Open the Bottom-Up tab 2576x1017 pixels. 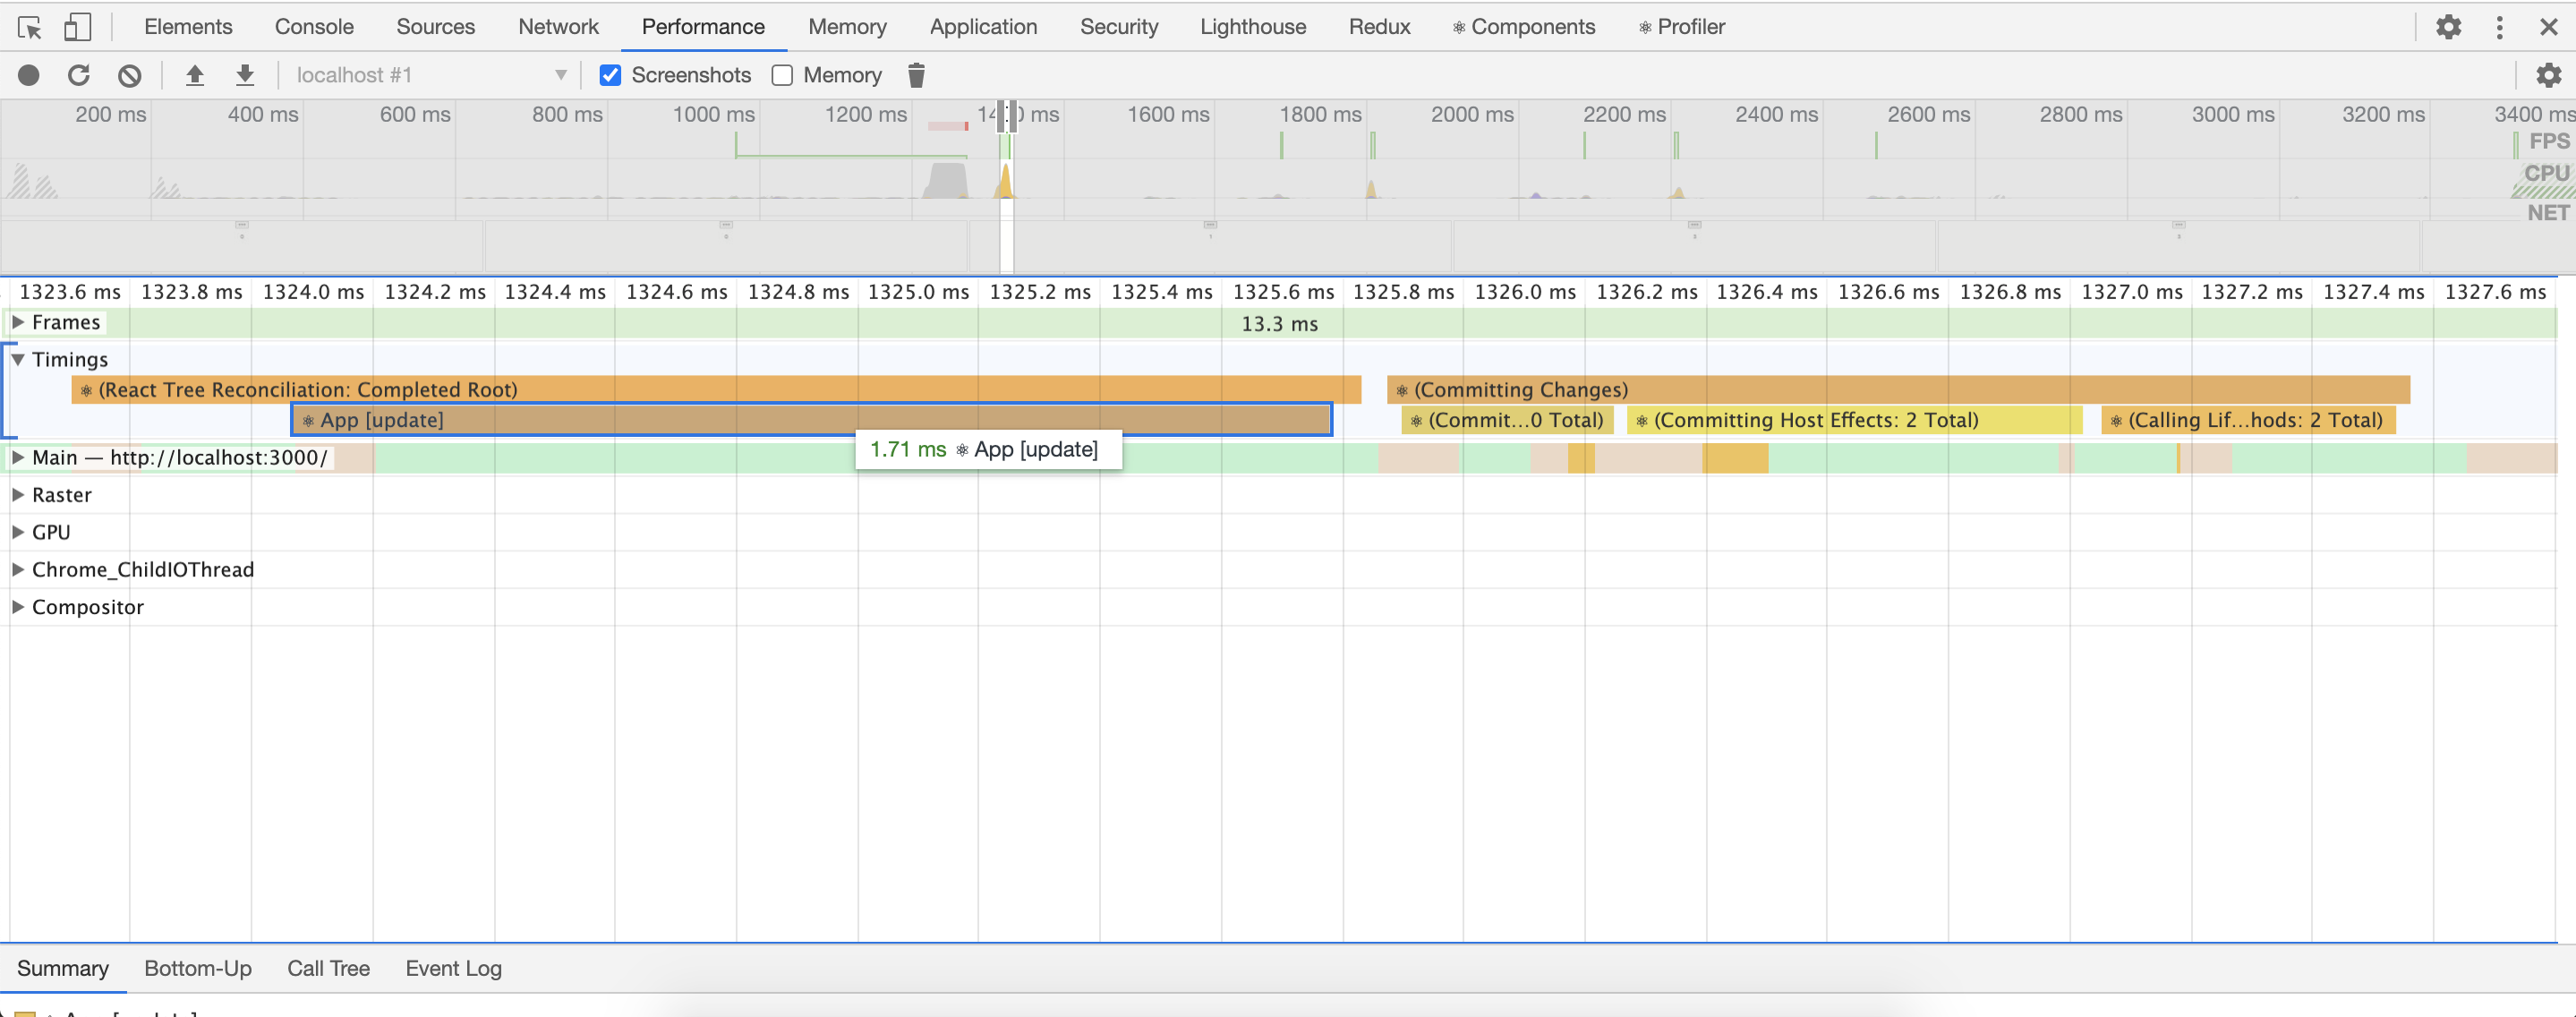(x=198, y=967)
